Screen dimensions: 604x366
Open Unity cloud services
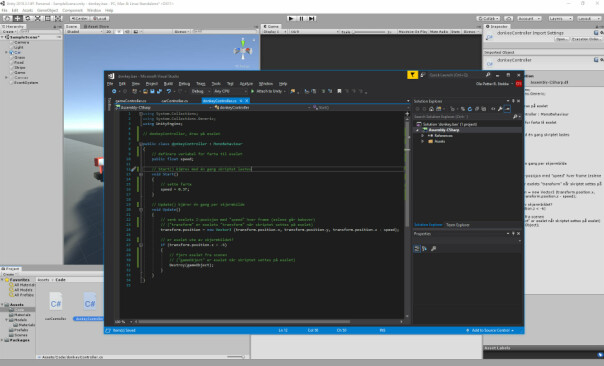(x=508, y=18)
